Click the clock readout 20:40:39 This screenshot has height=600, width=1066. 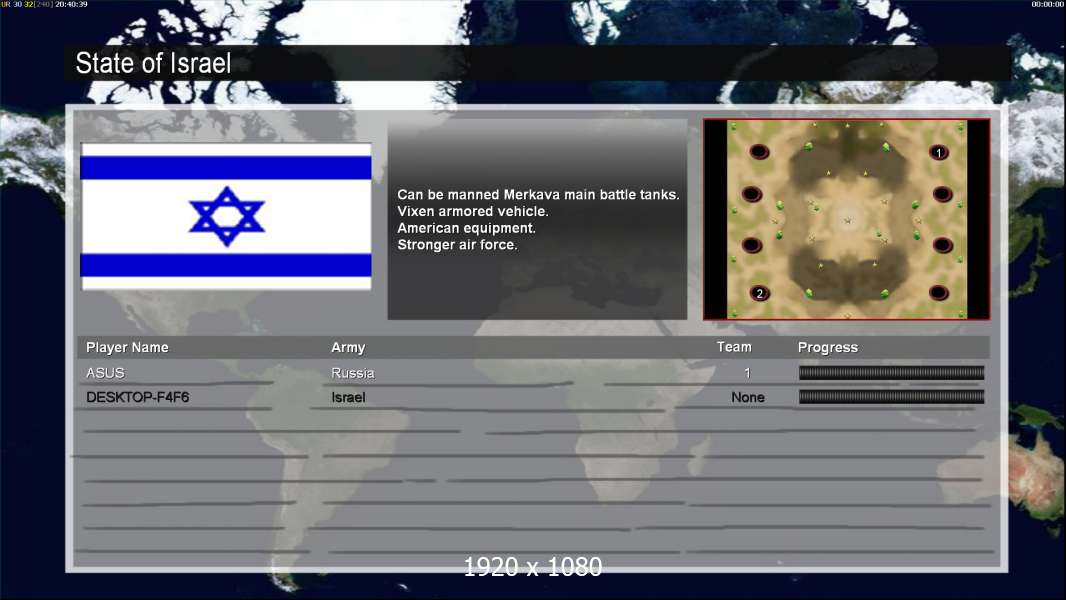71,4
